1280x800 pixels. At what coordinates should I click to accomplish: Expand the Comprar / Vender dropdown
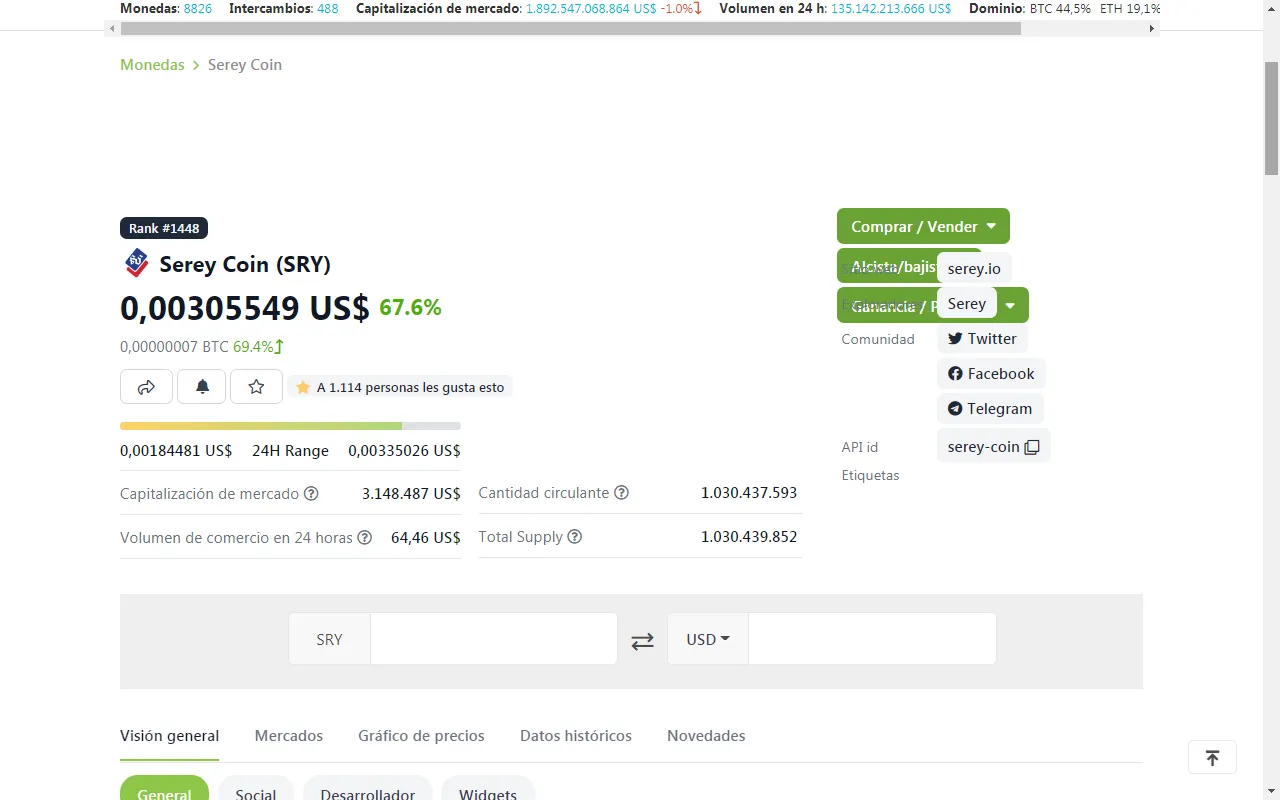point(923,226)
